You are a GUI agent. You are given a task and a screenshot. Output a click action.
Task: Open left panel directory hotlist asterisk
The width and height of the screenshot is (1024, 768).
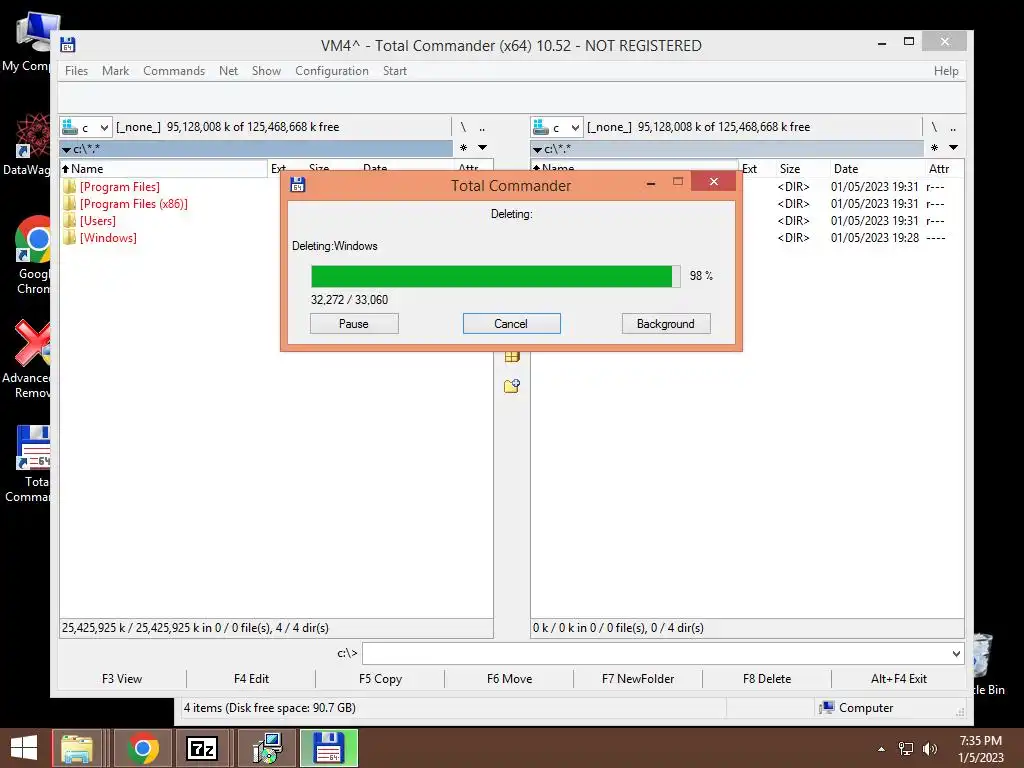pos(463,148)
